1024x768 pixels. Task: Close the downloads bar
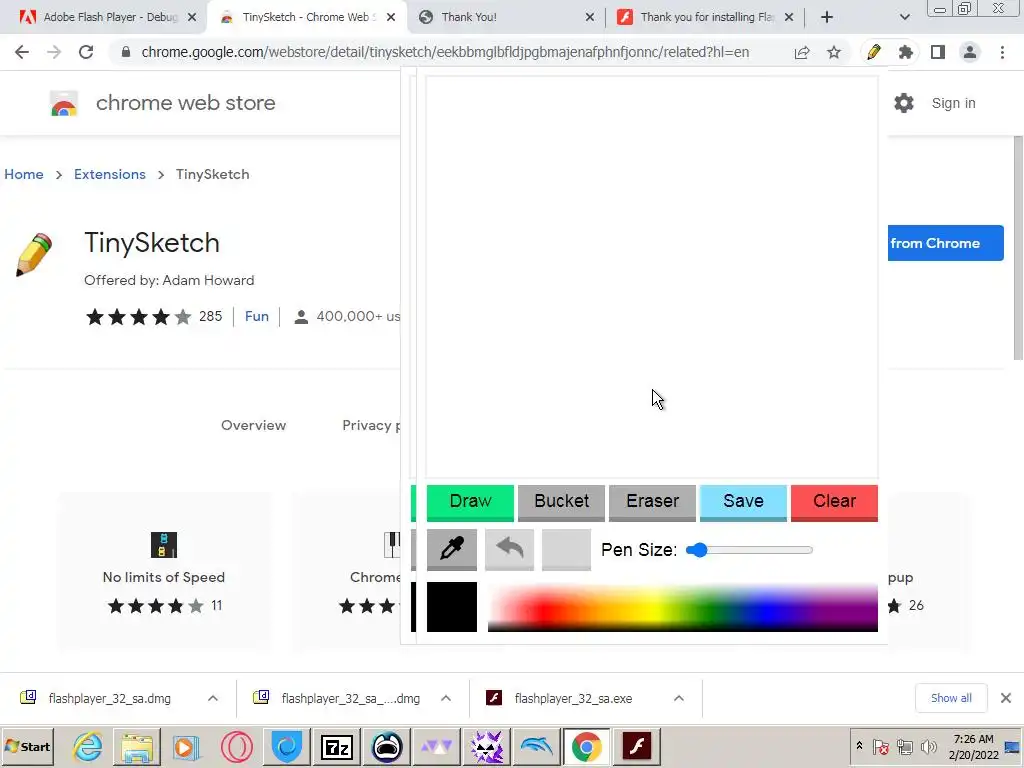pos(1006,698)
